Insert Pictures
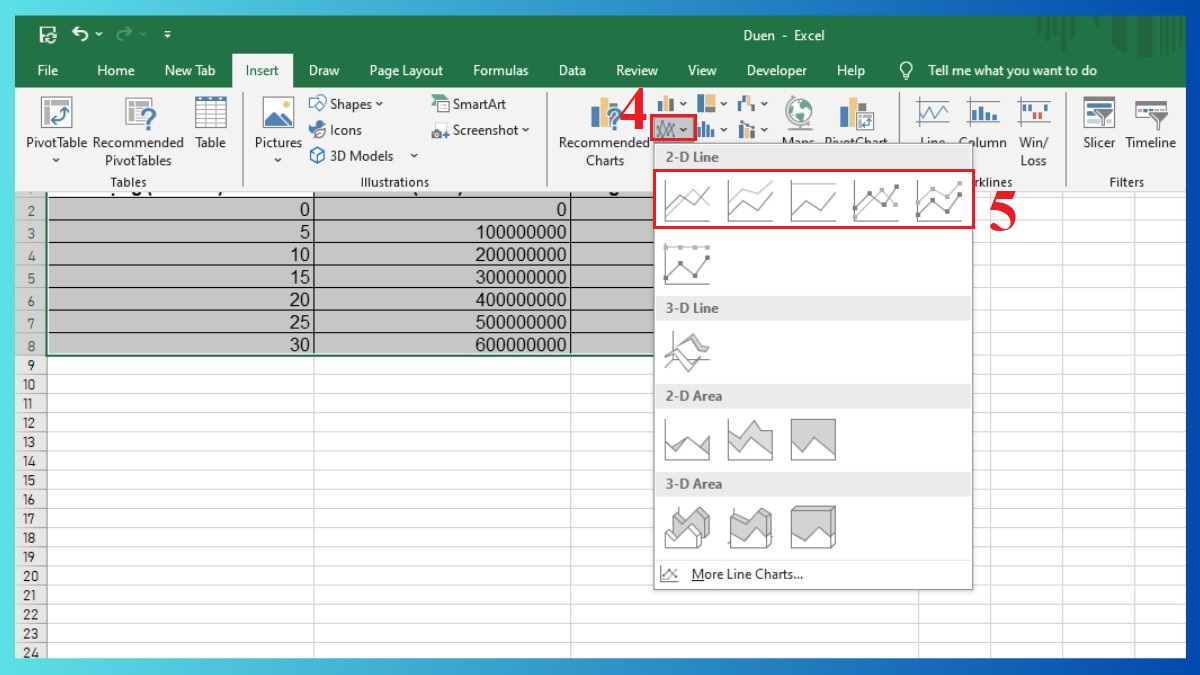1200x675 pixels. click(277, 125)
